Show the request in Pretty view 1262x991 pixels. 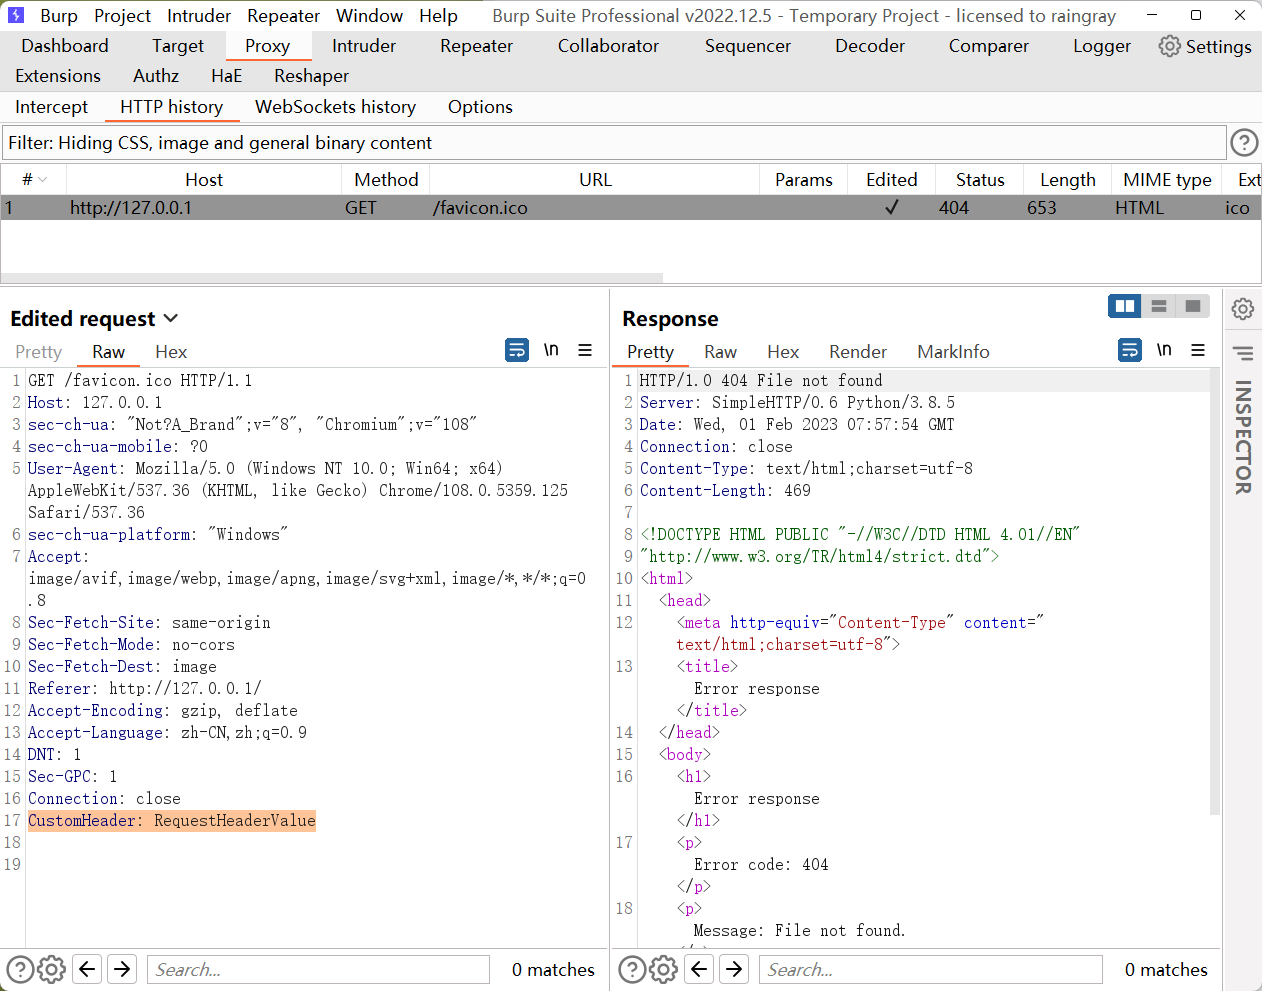39,352
